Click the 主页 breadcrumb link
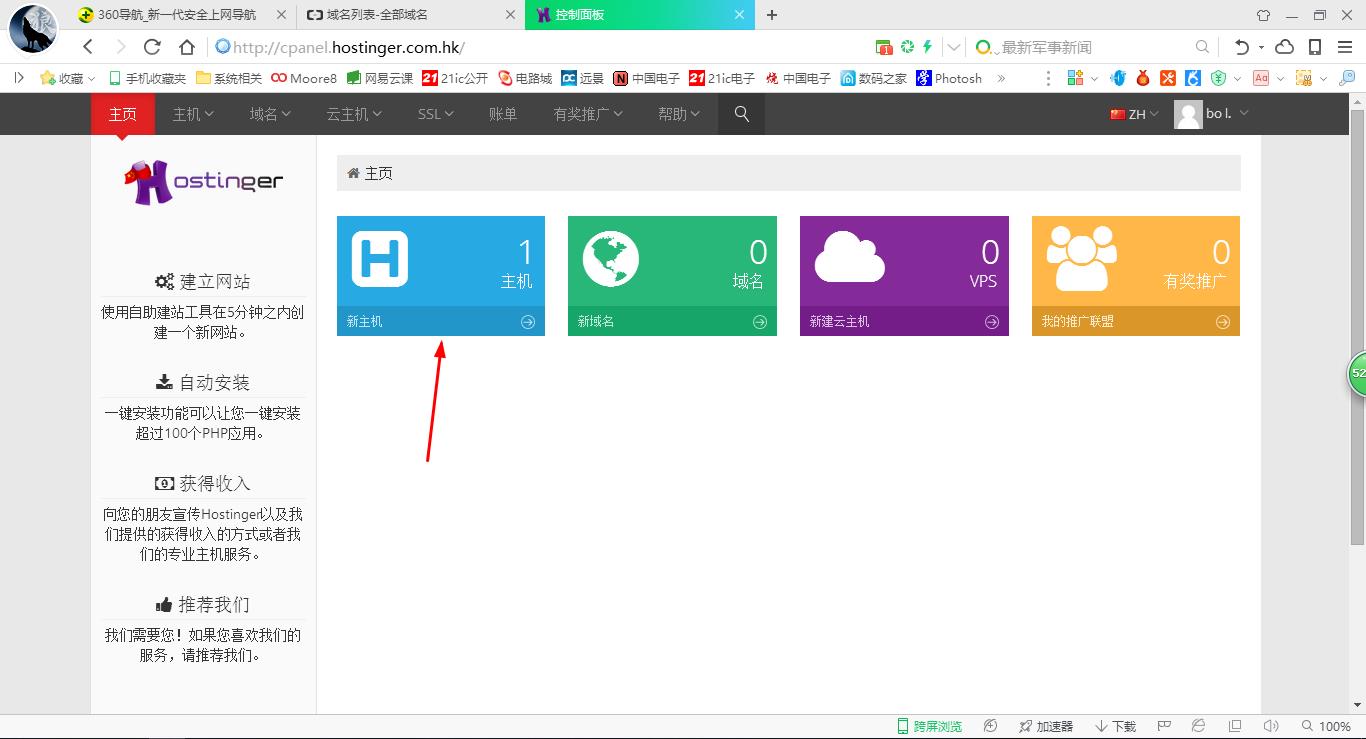The image size is (1366, 739). [x=378, y=173]
